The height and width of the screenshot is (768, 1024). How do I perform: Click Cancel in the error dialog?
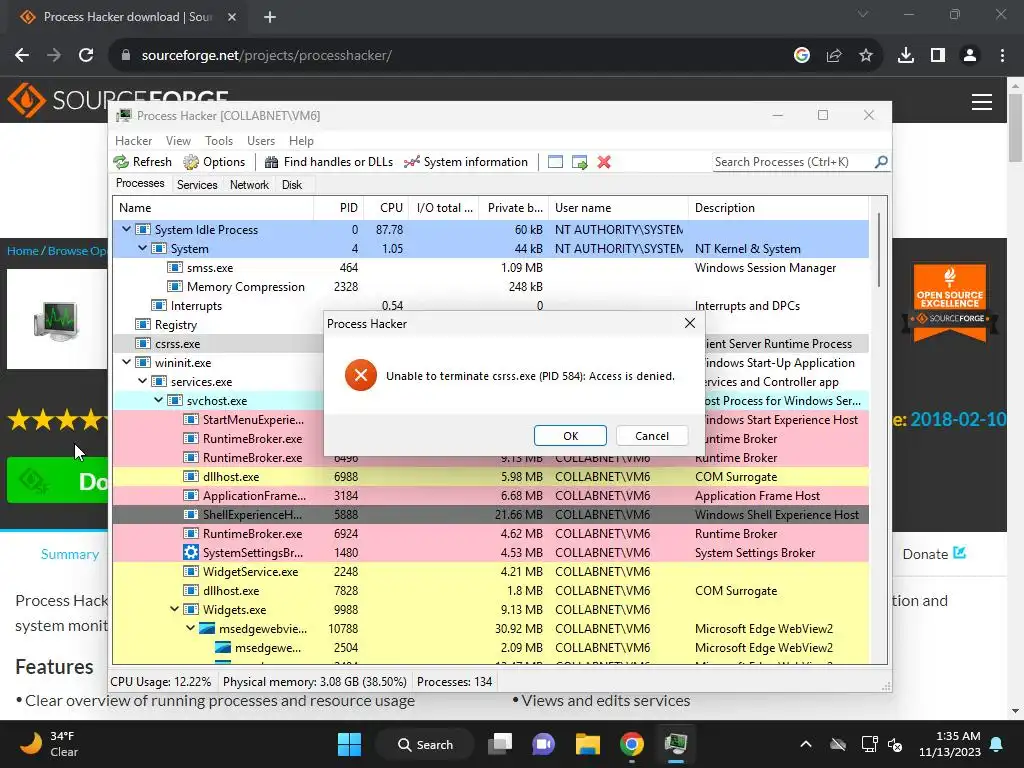click(652, 436)
